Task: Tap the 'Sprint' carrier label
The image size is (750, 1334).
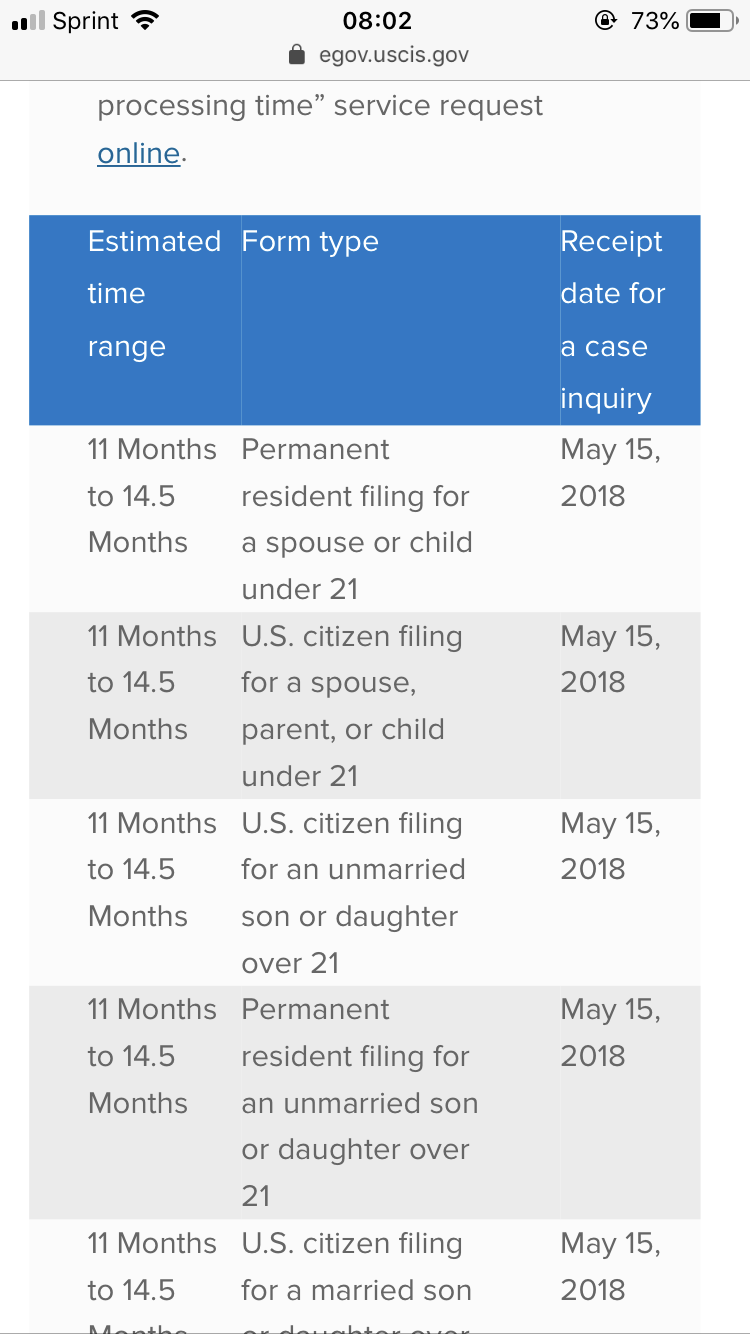Action: [x=87, y=21]
